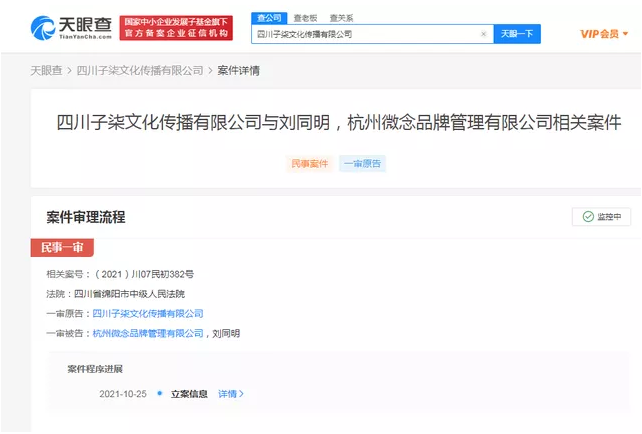Image resolution: width=642 pixels, height=434 pixels.
Task: Click the defendant name 刘同明
Action: (x=226, y=333)
